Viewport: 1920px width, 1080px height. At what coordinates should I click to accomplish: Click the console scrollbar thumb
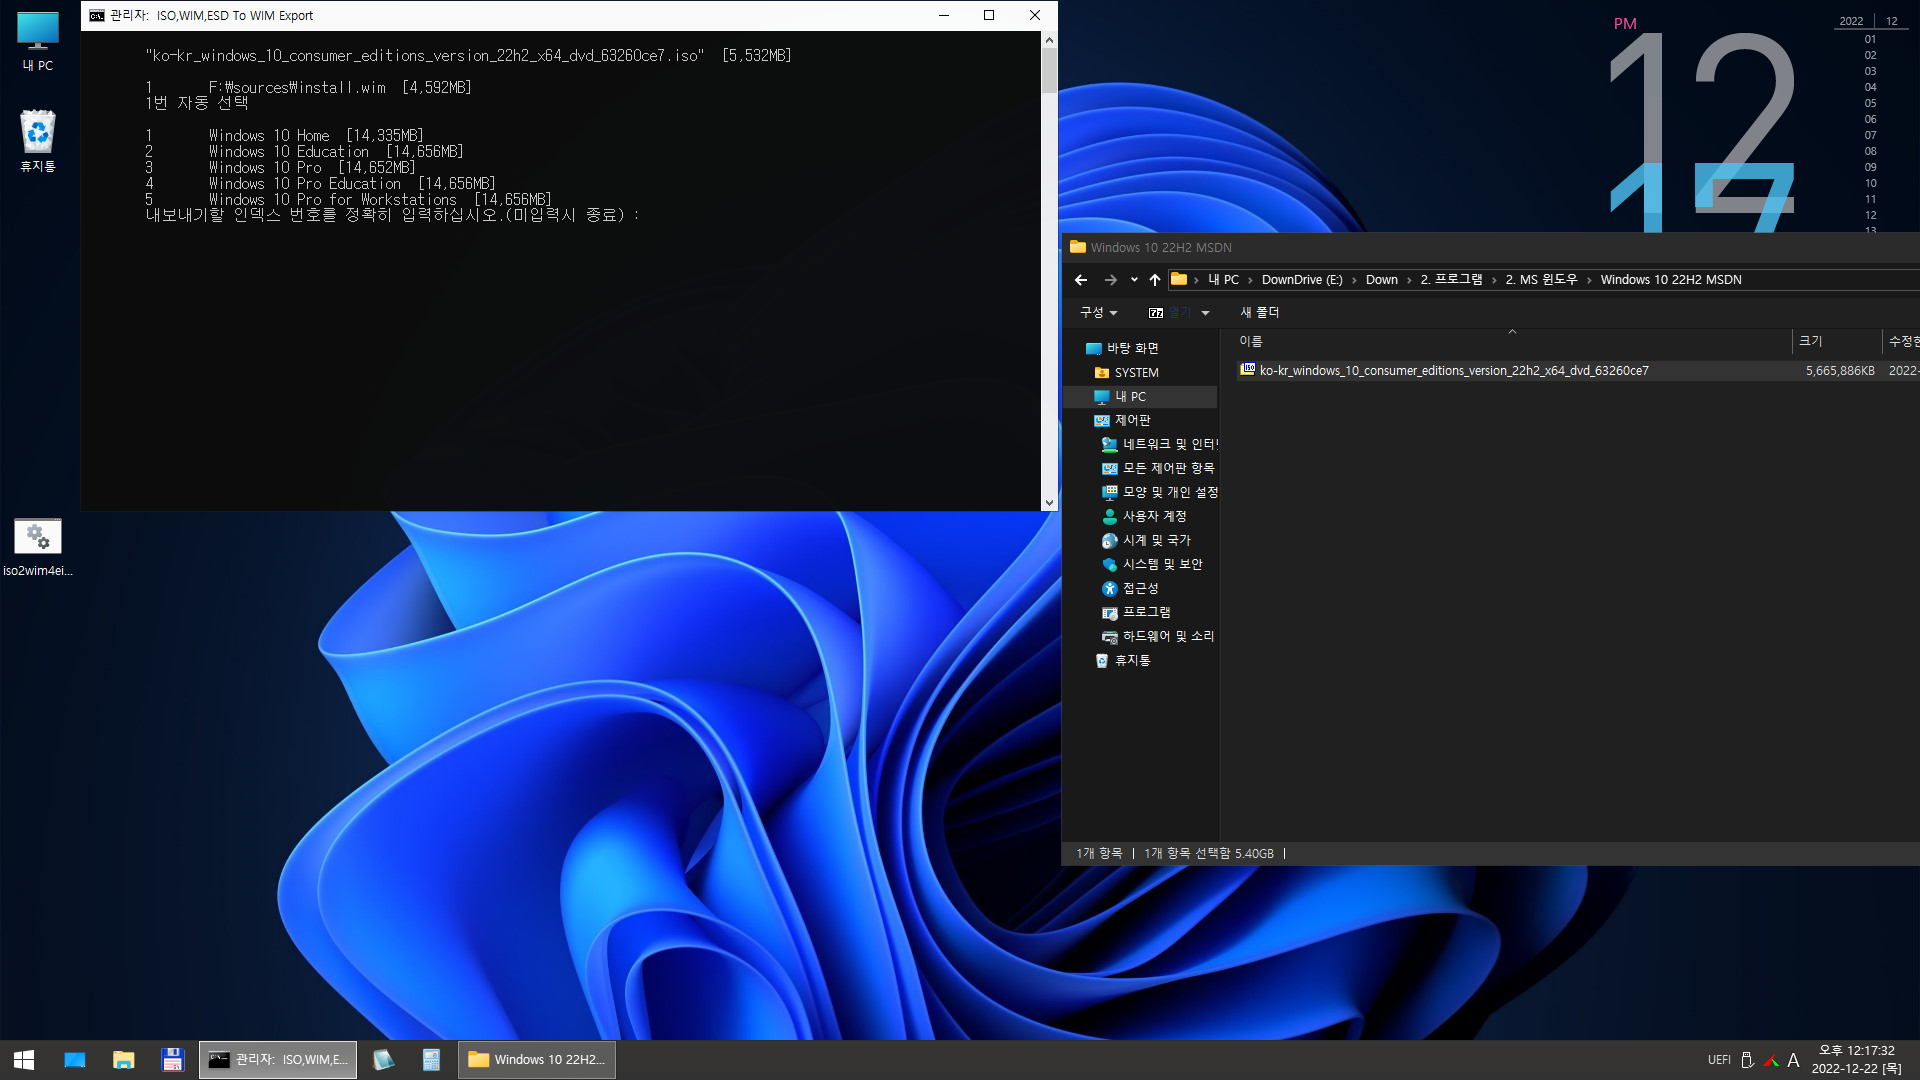click(x=1049, y=70)
